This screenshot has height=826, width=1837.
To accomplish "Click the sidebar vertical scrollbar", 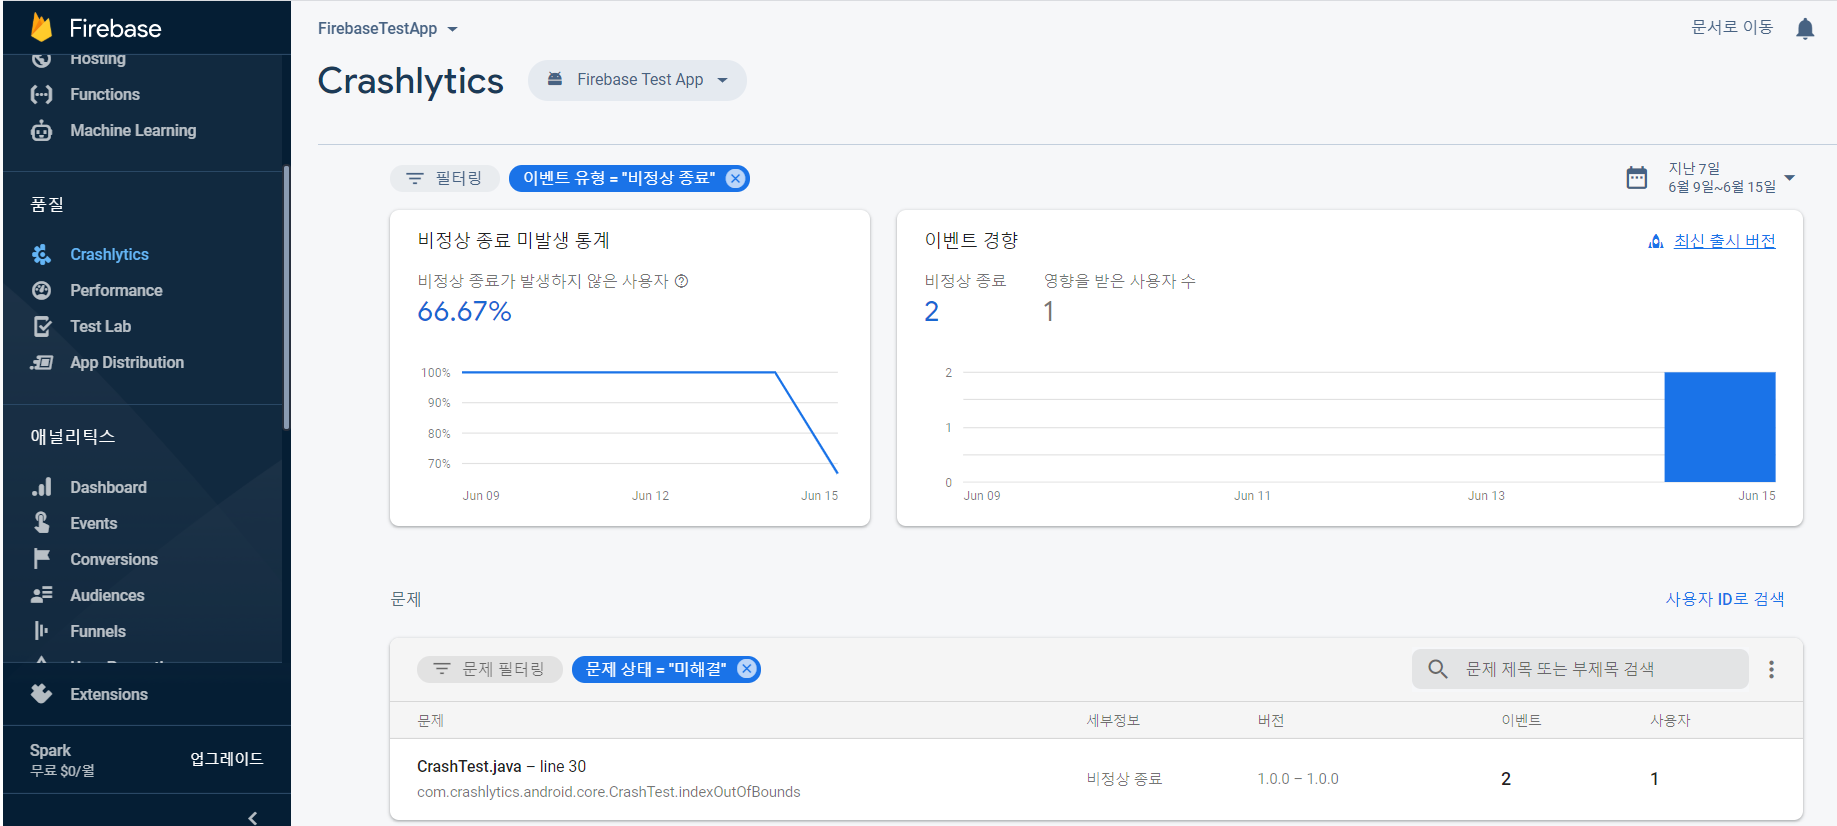I will 286,297.
